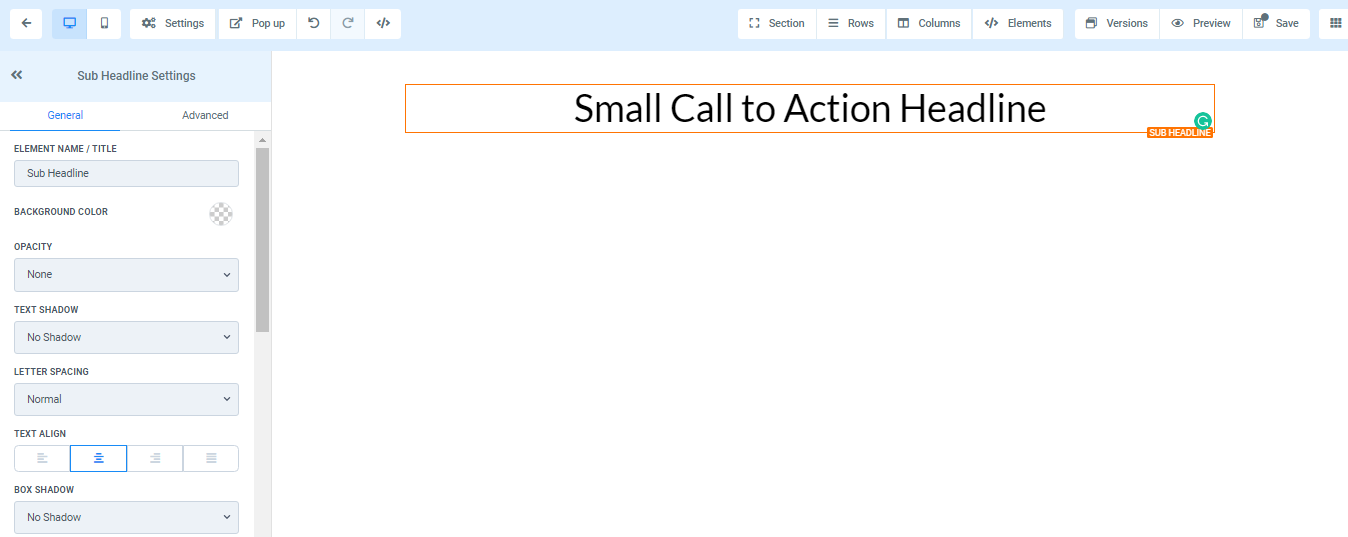This screenshot has height=537, width=1348.
Task: Expand the Opacity dropdown
Action: (126, 275)
